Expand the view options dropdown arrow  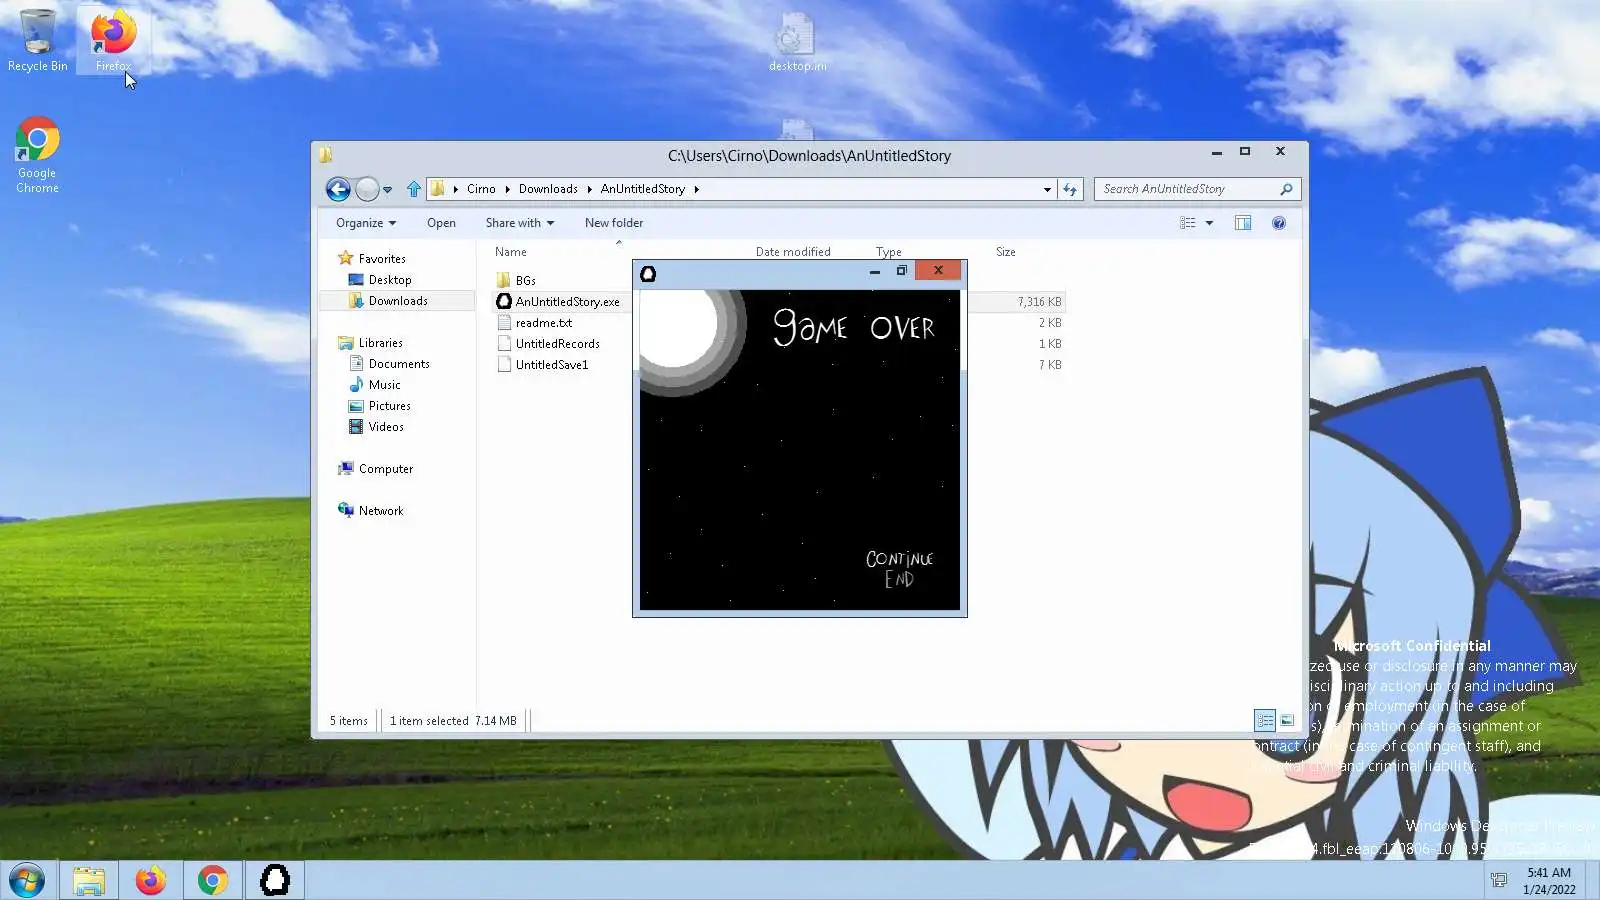pyautogui.click(x=1209, y=223)
